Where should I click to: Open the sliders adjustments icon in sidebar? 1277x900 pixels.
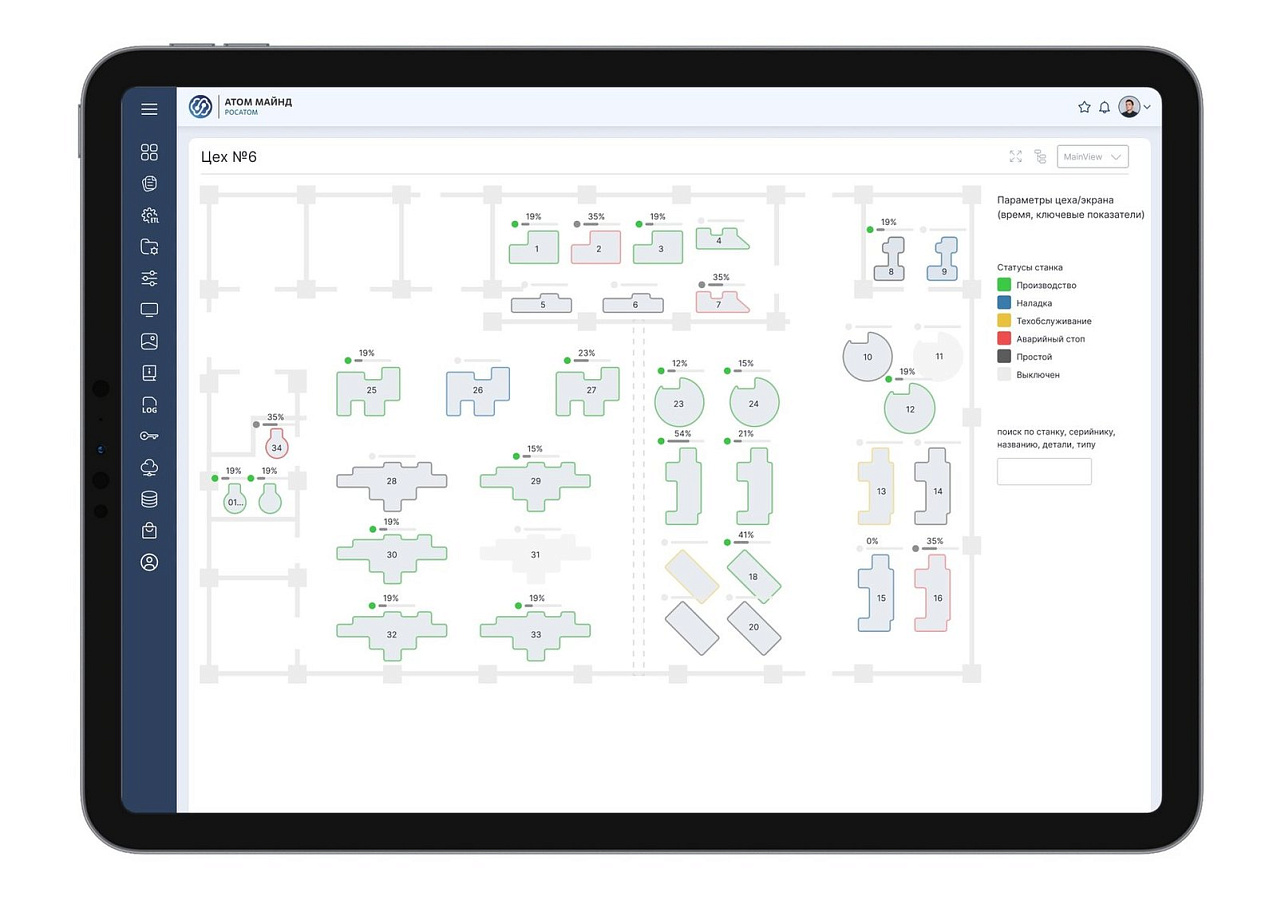point(149,278)
